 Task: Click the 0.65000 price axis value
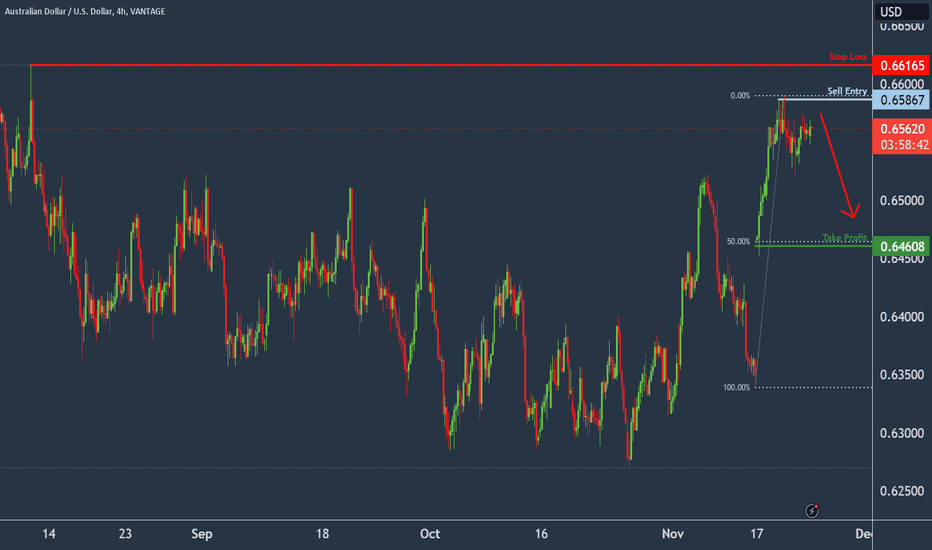point(902,201)
